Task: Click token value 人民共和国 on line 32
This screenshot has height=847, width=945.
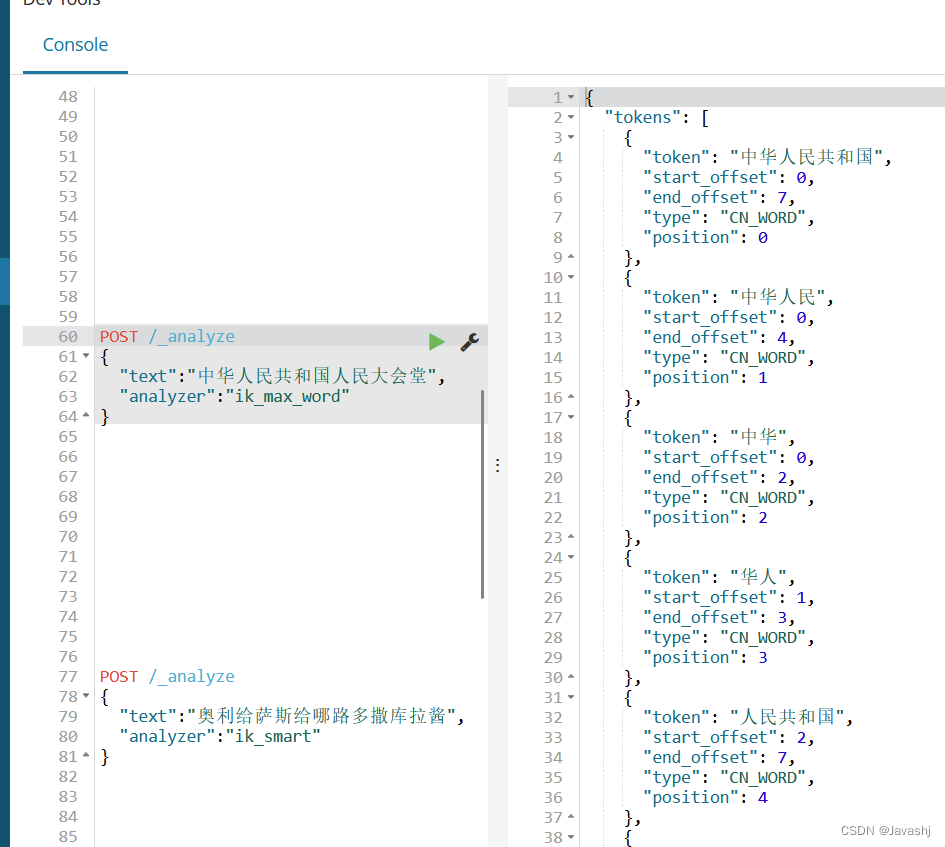Action: (x=787, y=717)
